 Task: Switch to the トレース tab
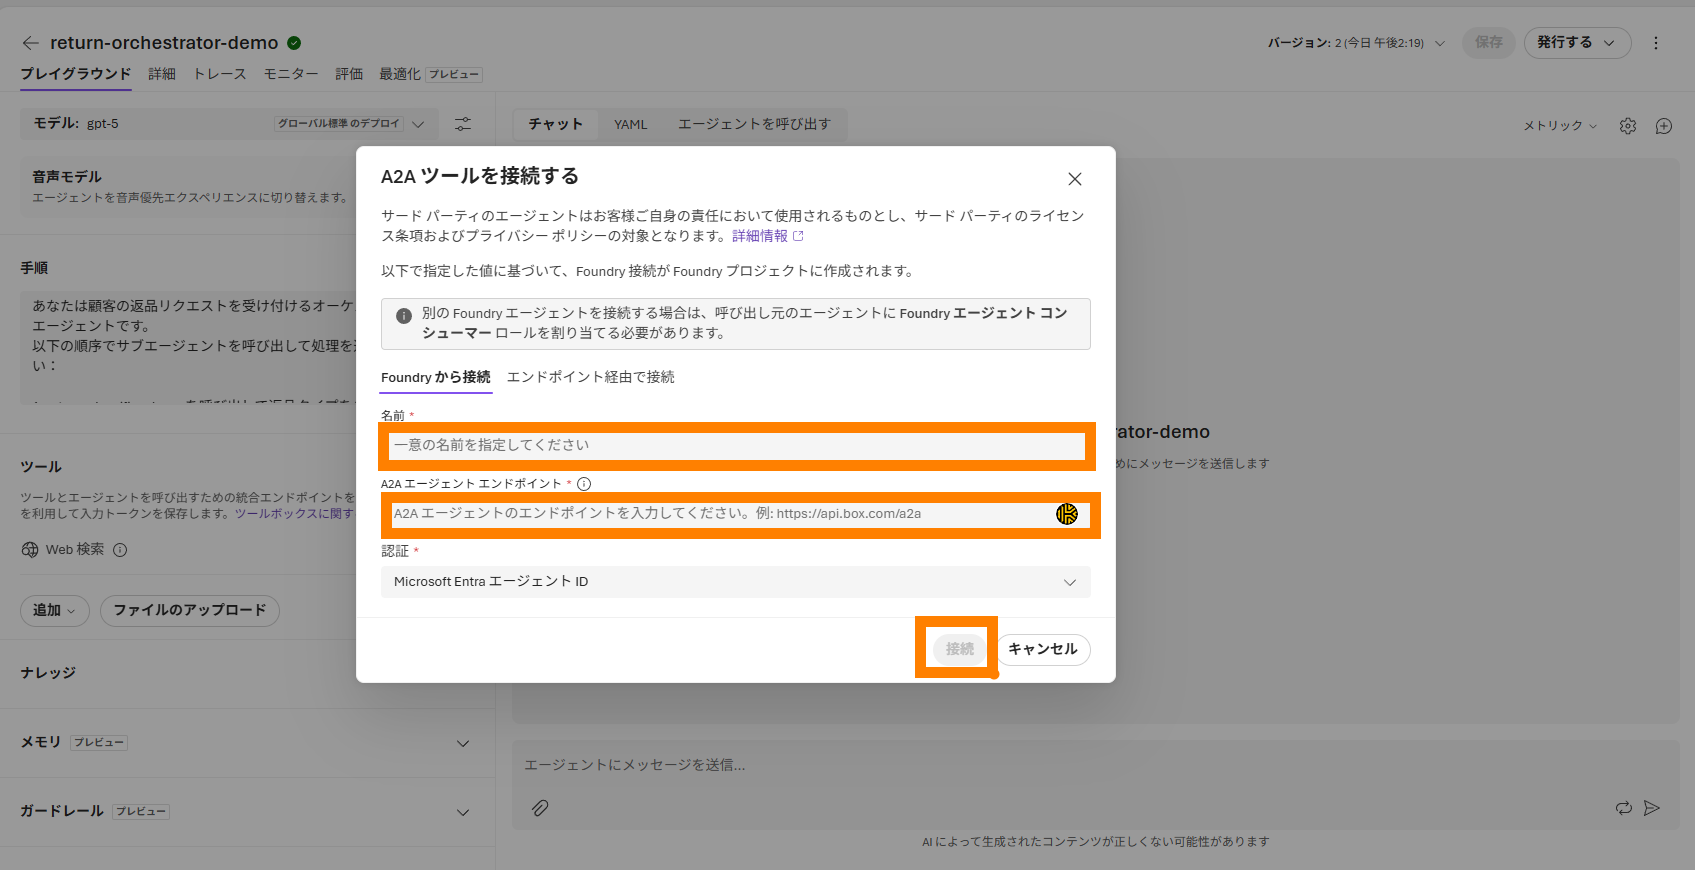(220, 74)
